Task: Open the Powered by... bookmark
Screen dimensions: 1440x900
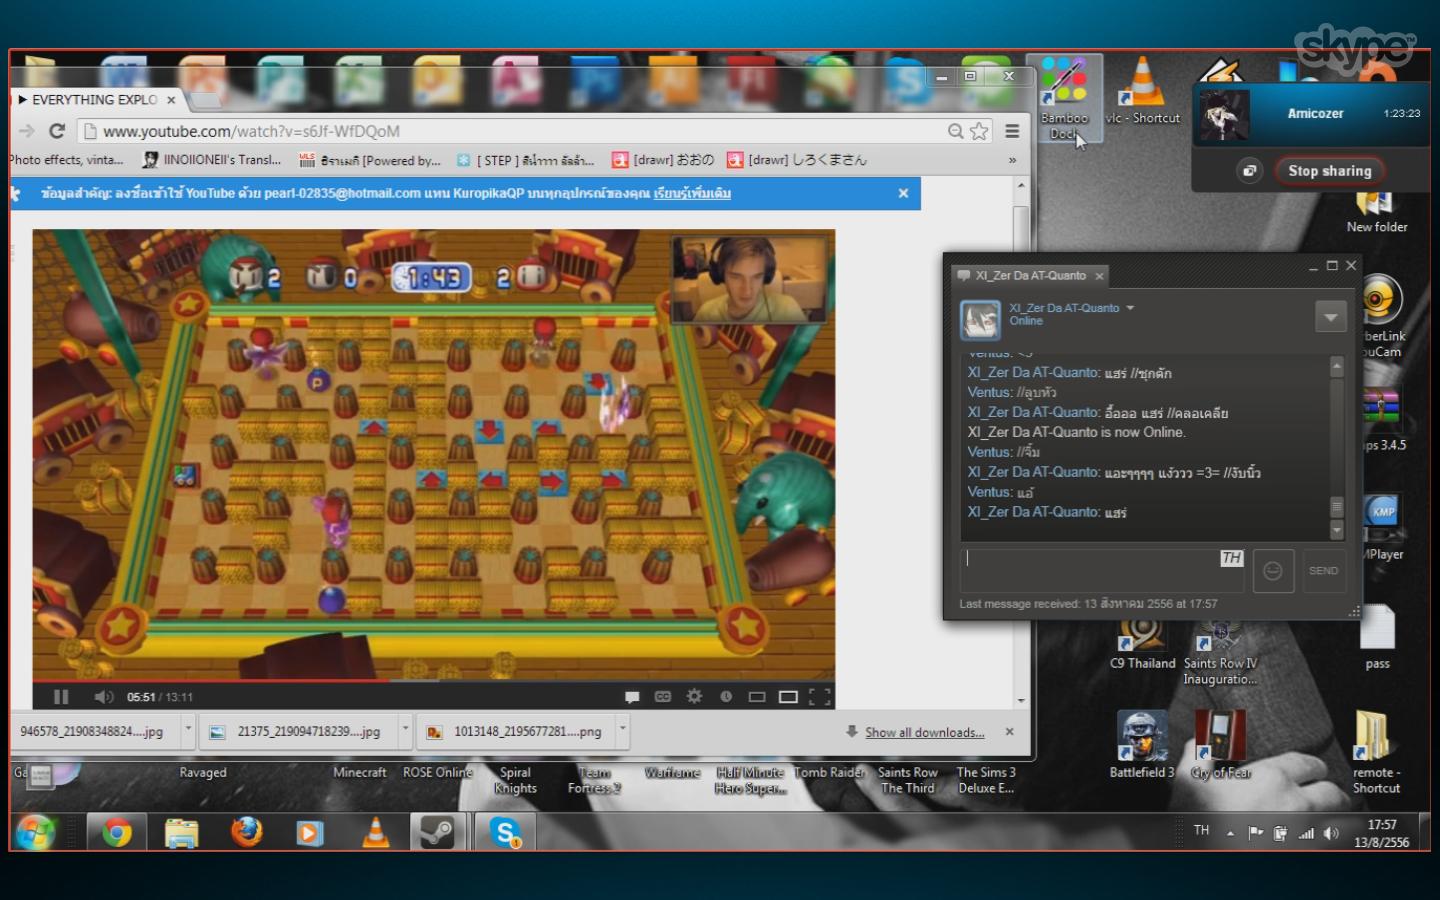Action: [x=370, y=160]
